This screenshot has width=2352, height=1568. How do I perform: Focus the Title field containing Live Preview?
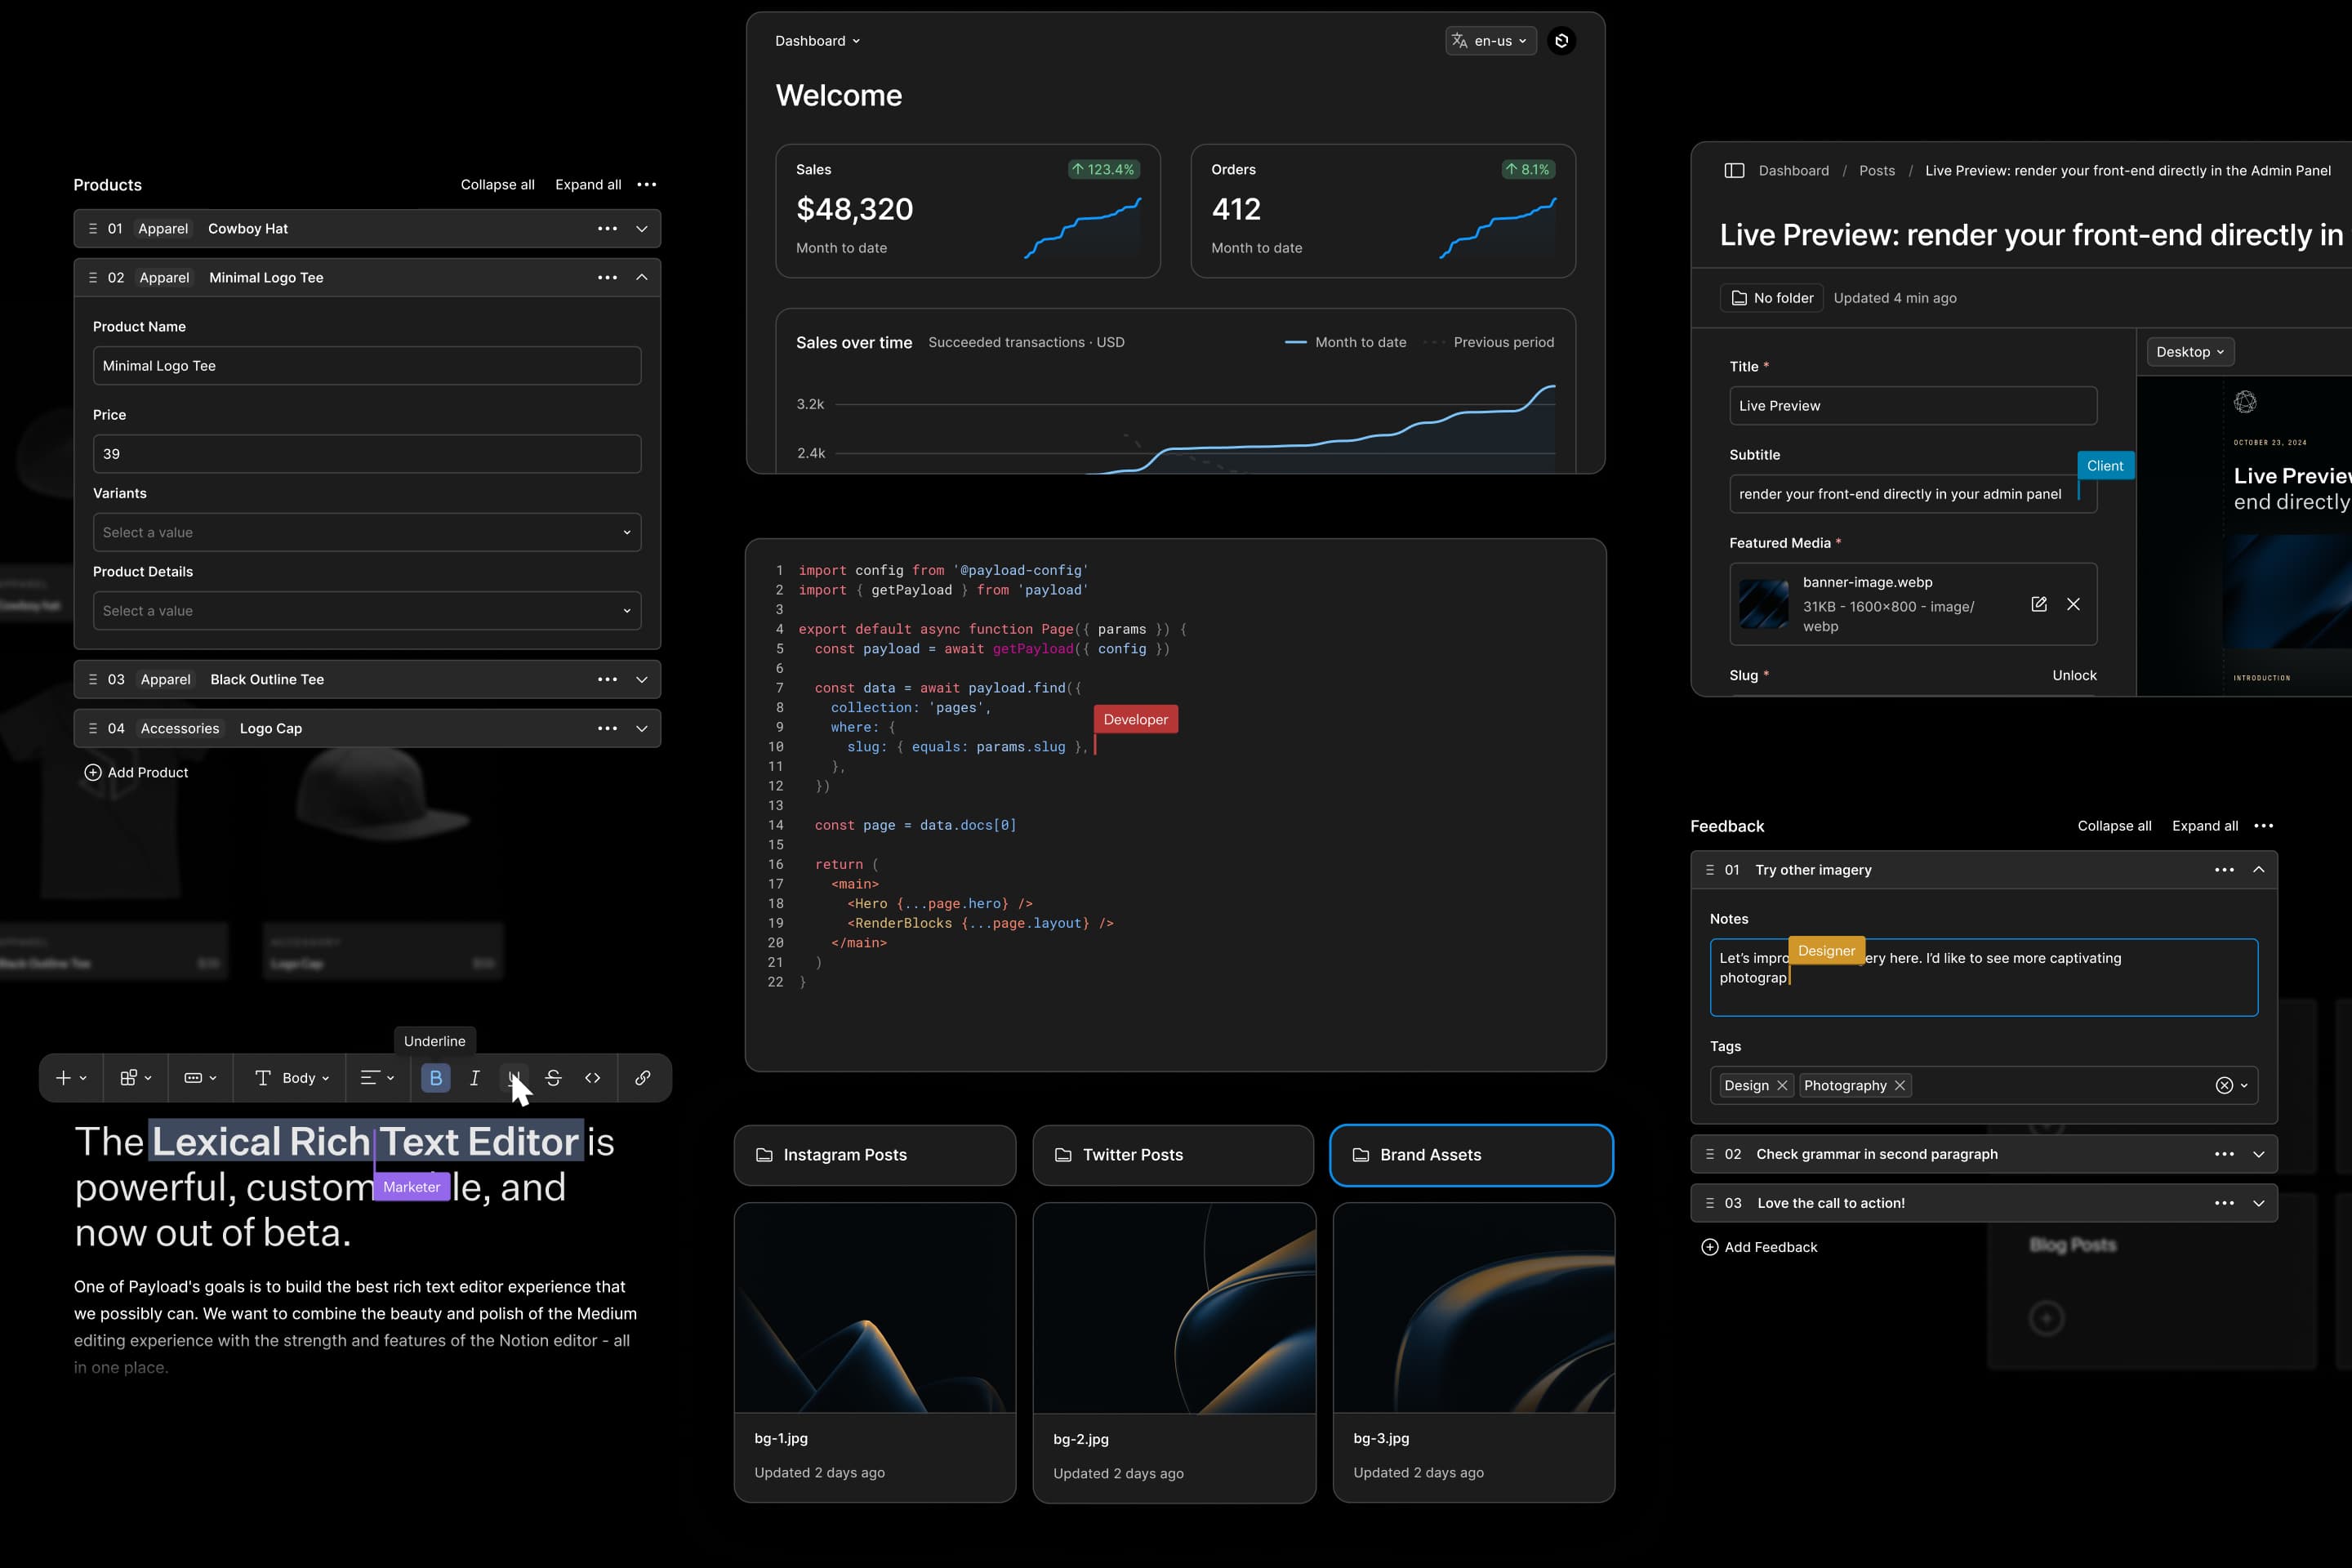[1913, 406]
